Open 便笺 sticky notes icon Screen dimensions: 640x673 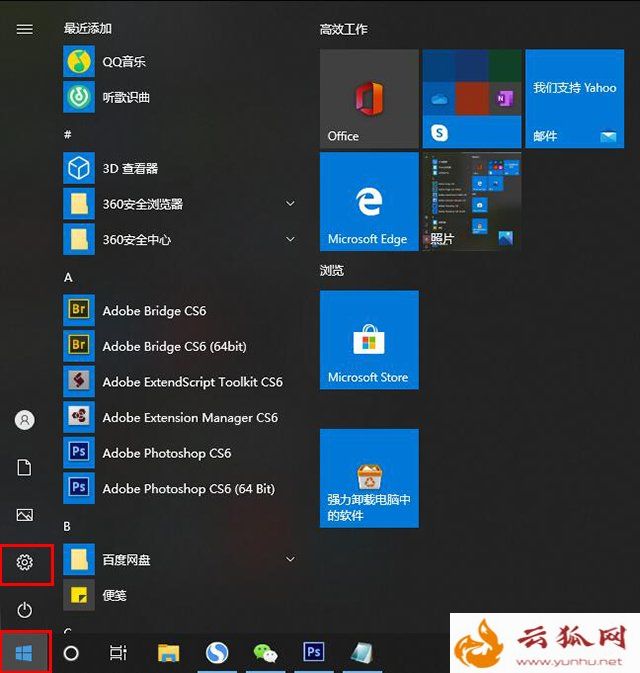pos(79,595)
